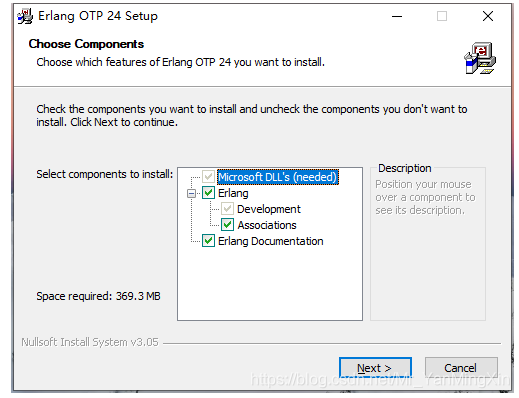519x398 pixels.
Task: Click the Description group box label
Action: point(405,168)
